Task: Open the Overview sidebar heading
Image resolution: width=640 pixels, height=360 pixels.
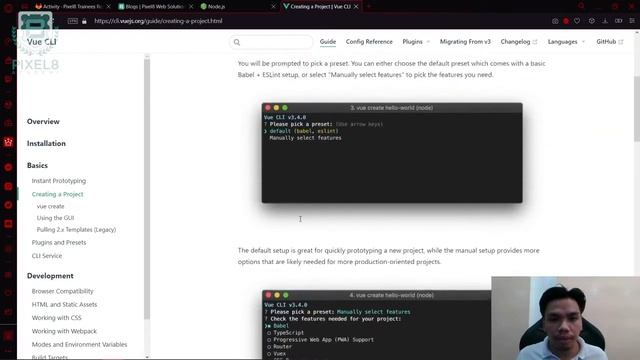Action: pos(43,122)
